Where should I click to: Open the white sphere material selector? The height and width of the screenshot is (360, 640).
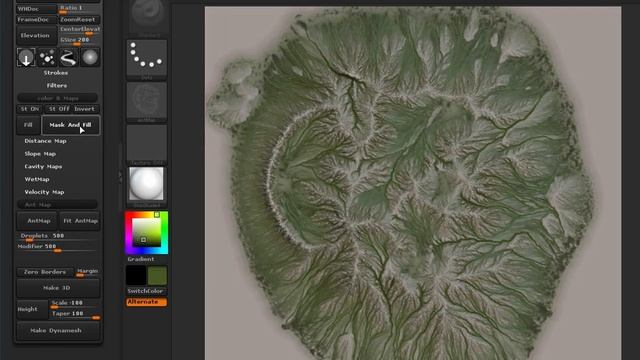click(147, 185)
